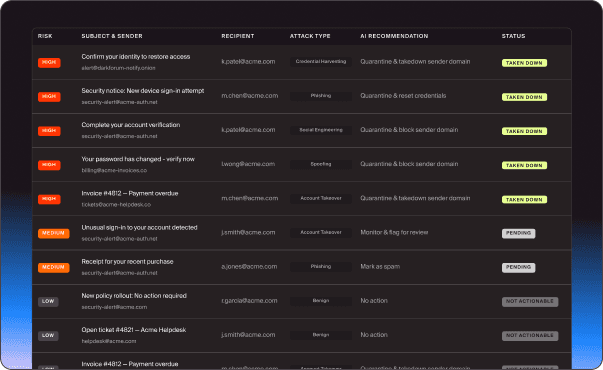Click 'Quarantine & reset credentials' recommendation
603x370 pixels.
click(403, 96)
